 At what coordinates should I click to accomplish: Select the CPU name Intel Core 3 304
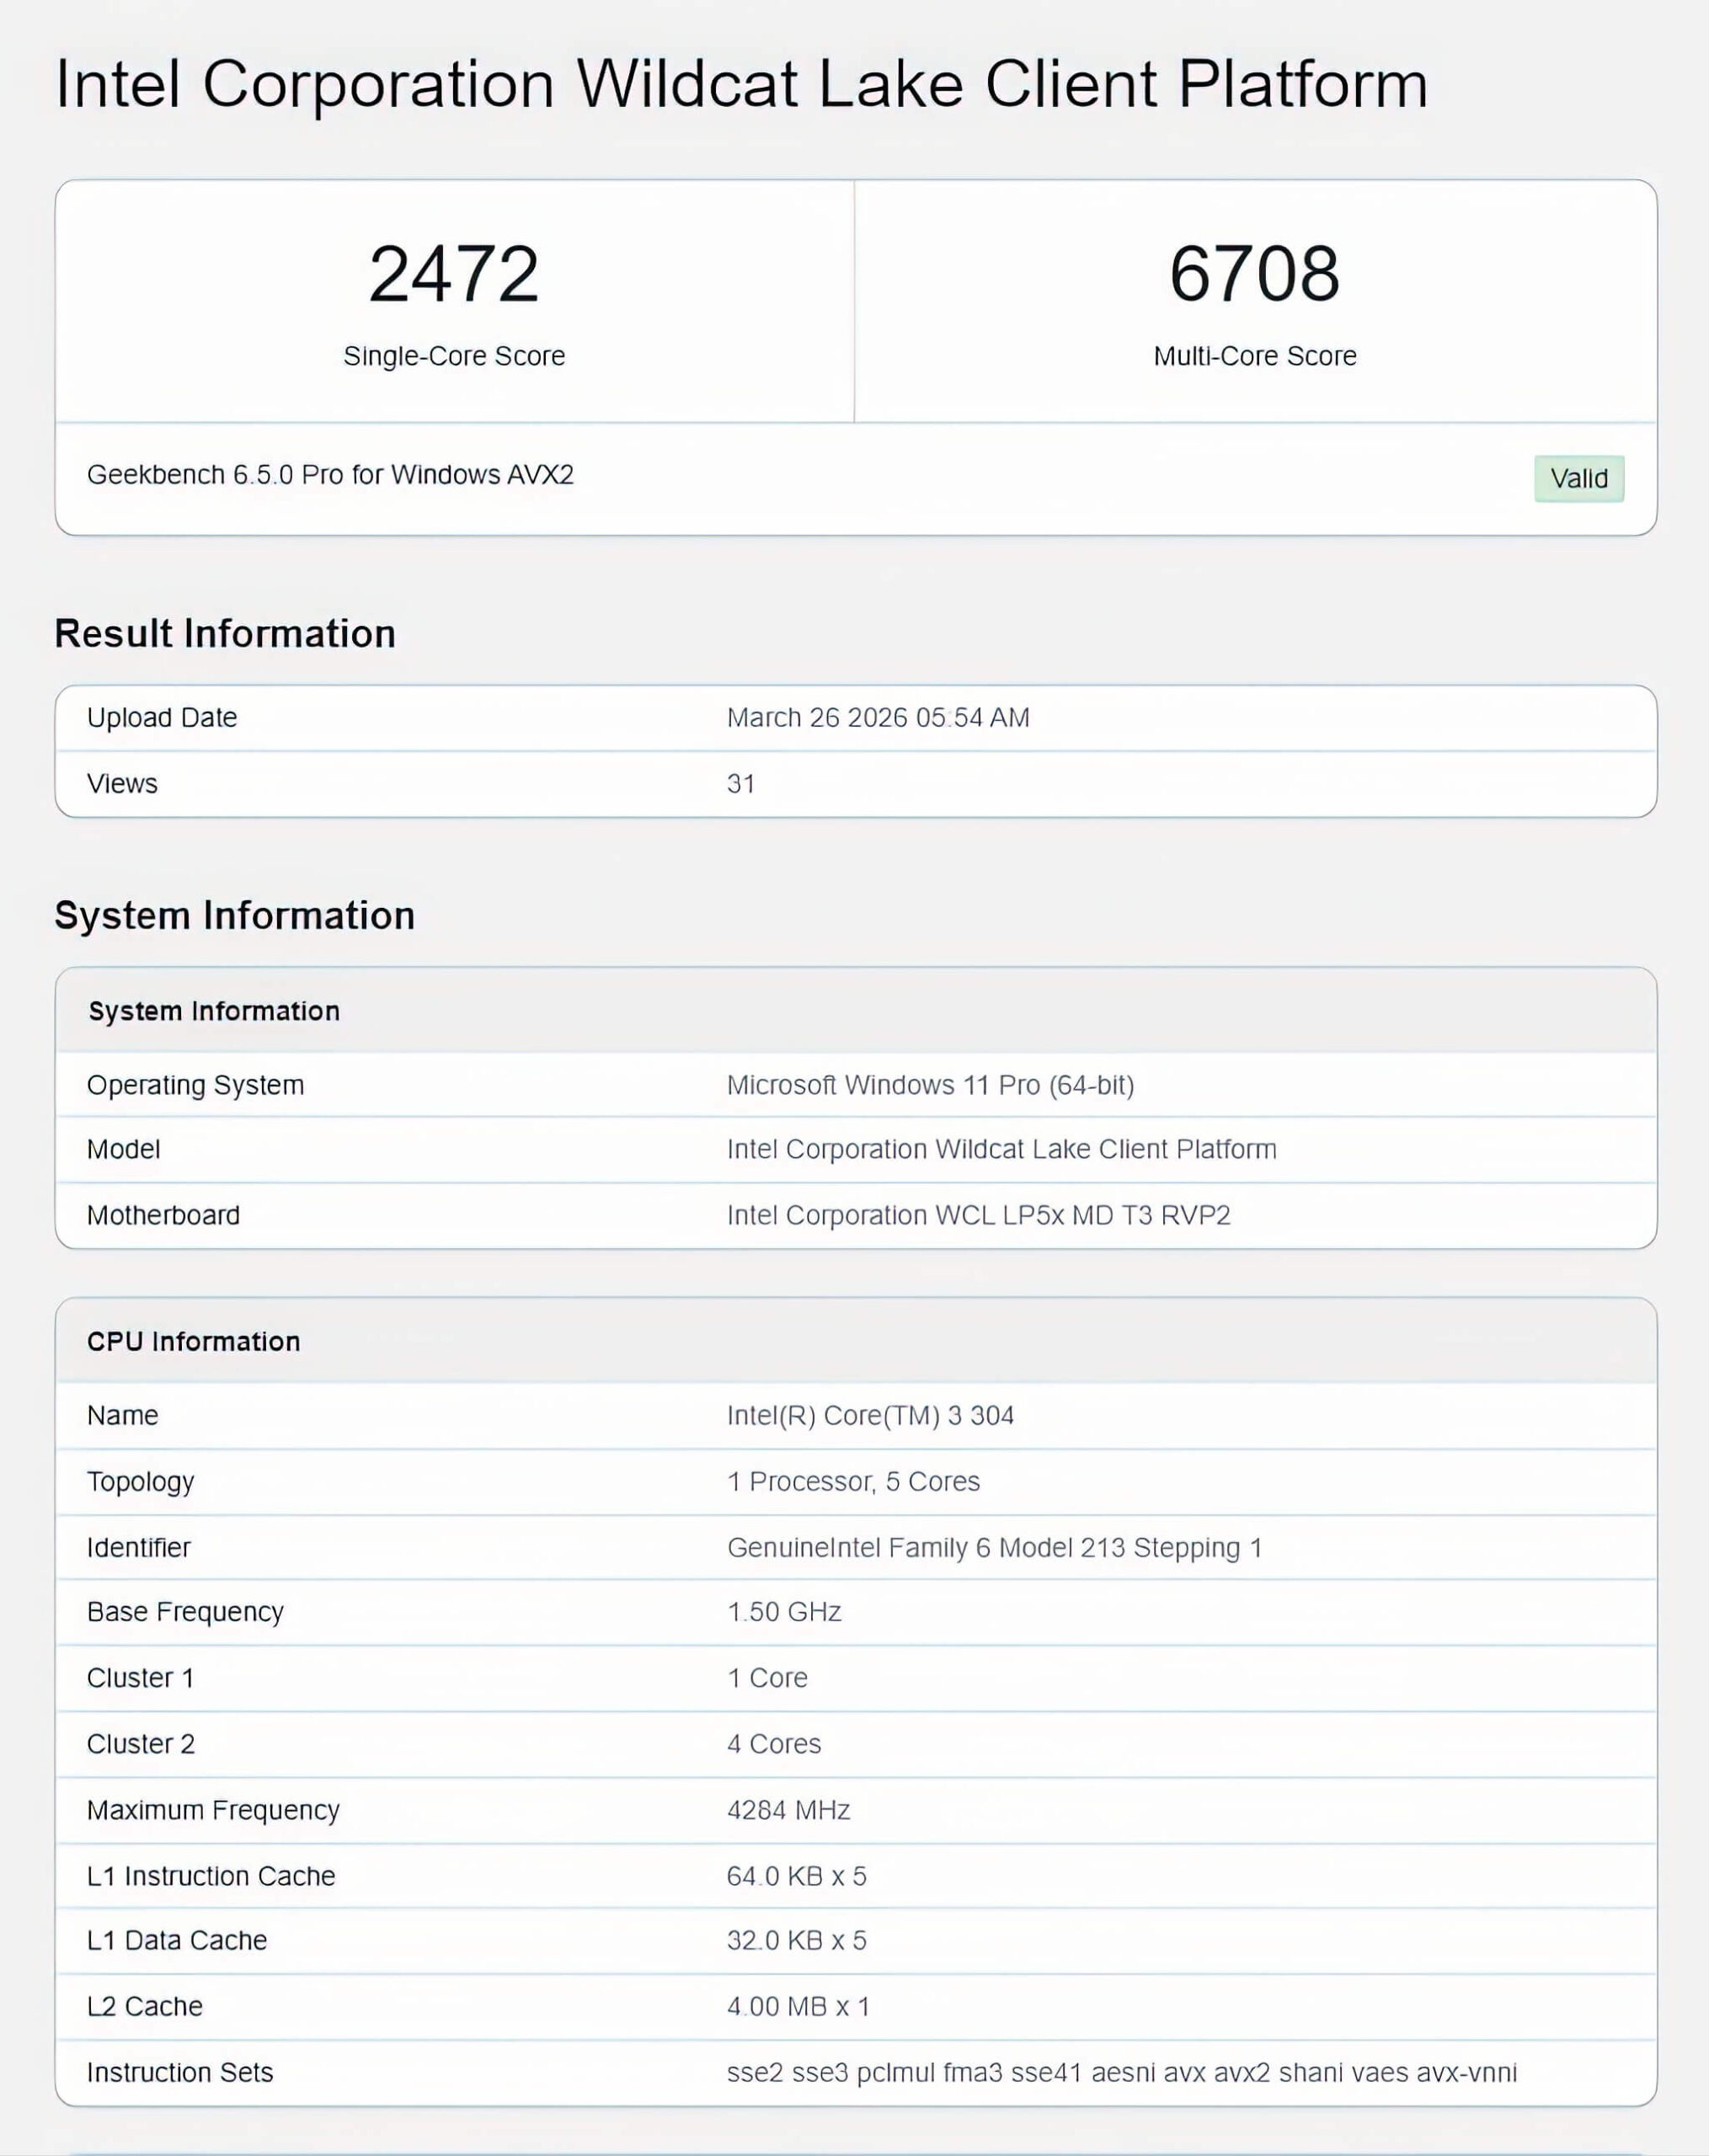[x=870, y=1415]
